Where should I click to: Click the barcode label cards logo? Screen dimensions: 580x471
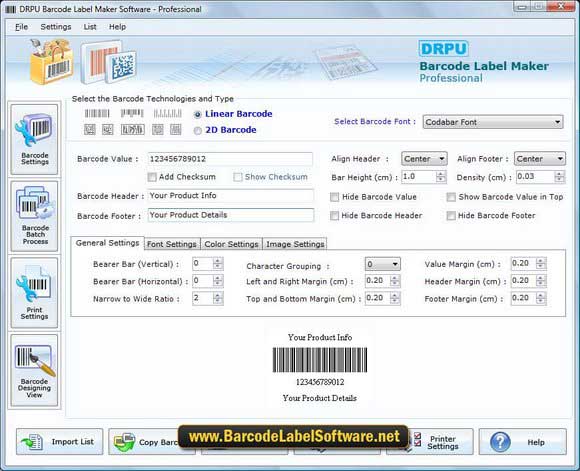[109, 63]
